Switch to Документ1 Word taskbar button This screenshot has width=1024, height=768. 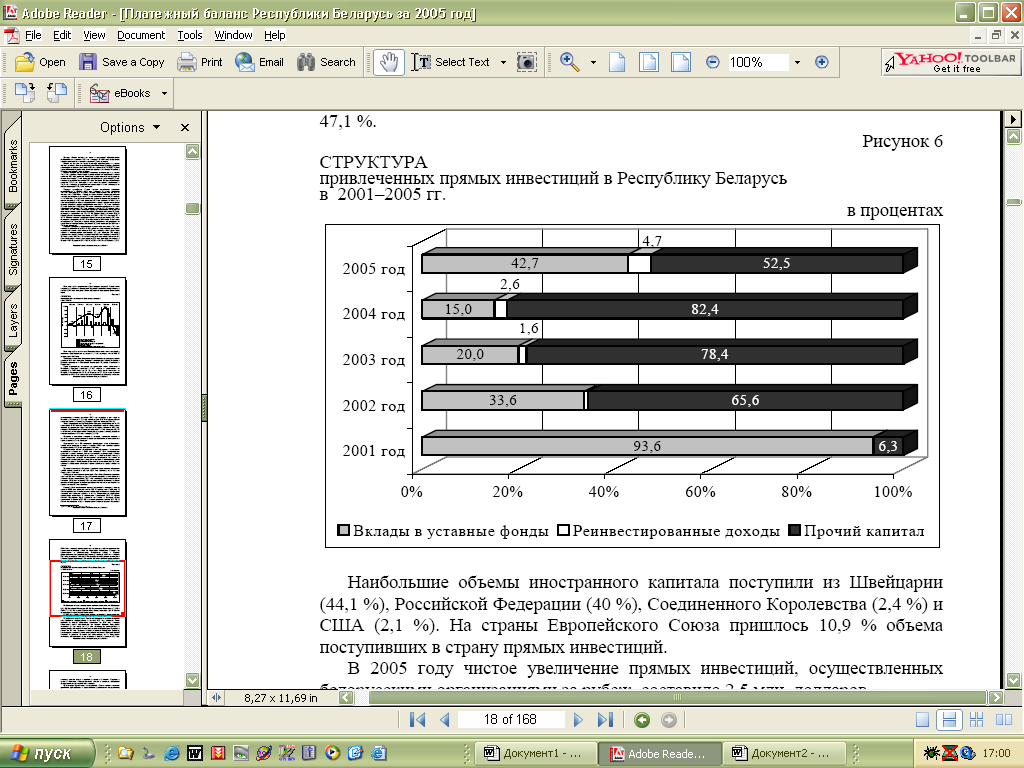536,753
